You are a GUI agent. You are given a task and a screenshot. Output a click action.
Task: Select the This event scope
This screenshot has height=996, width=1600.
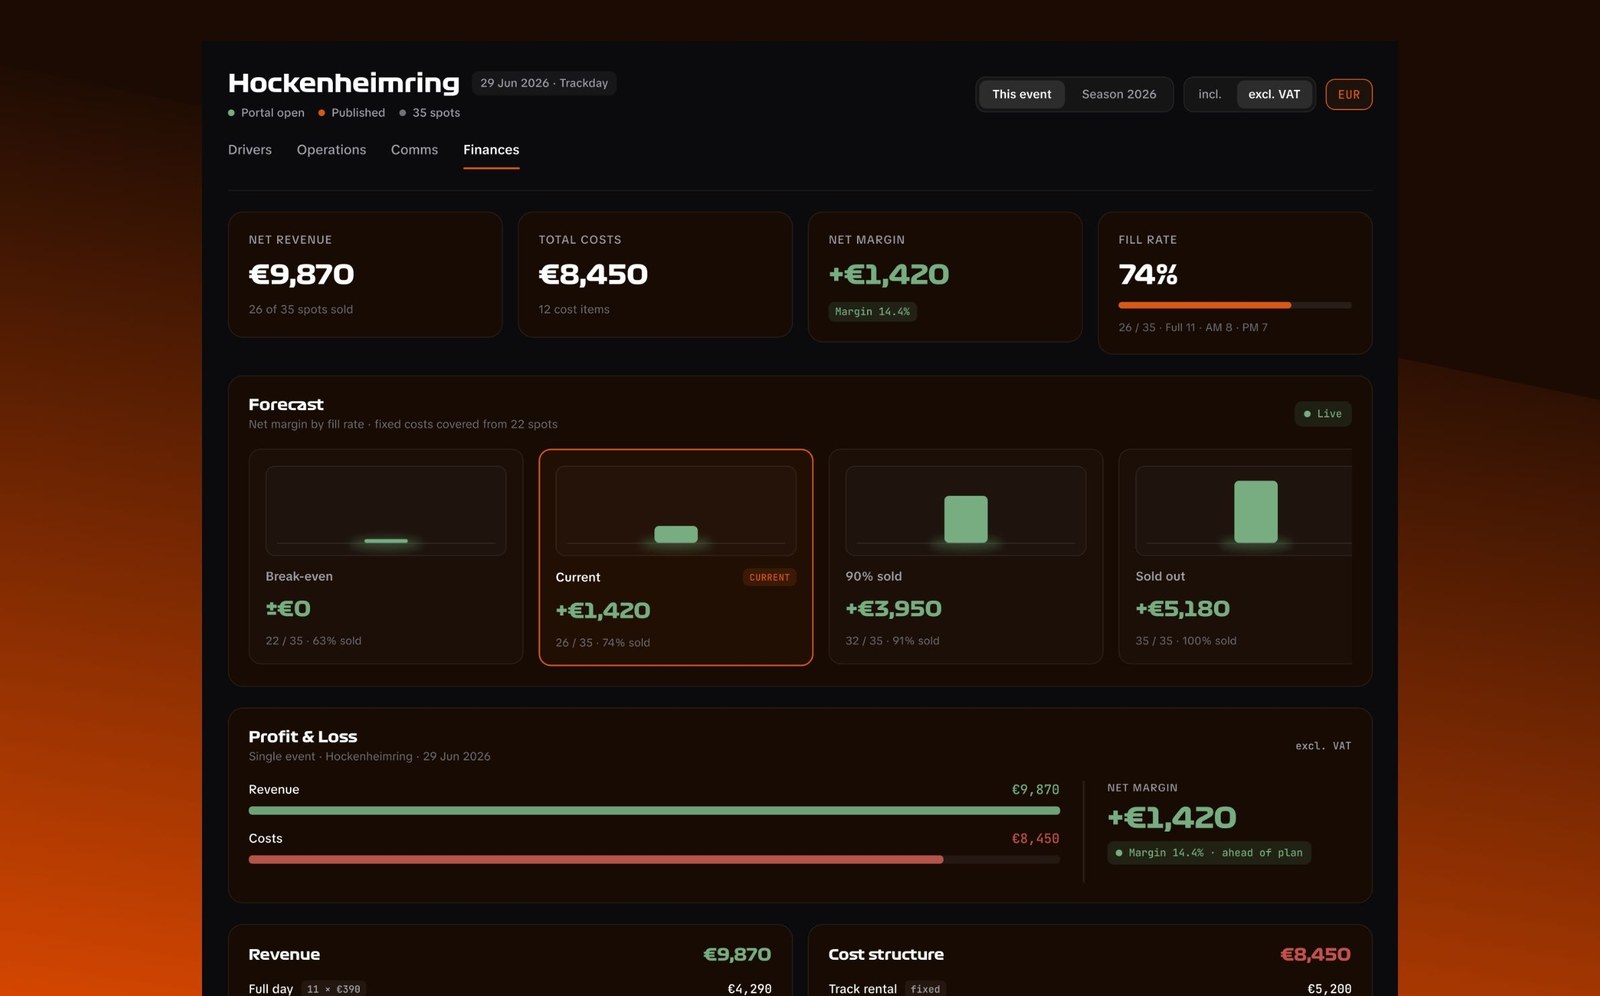click(1022, 94)
